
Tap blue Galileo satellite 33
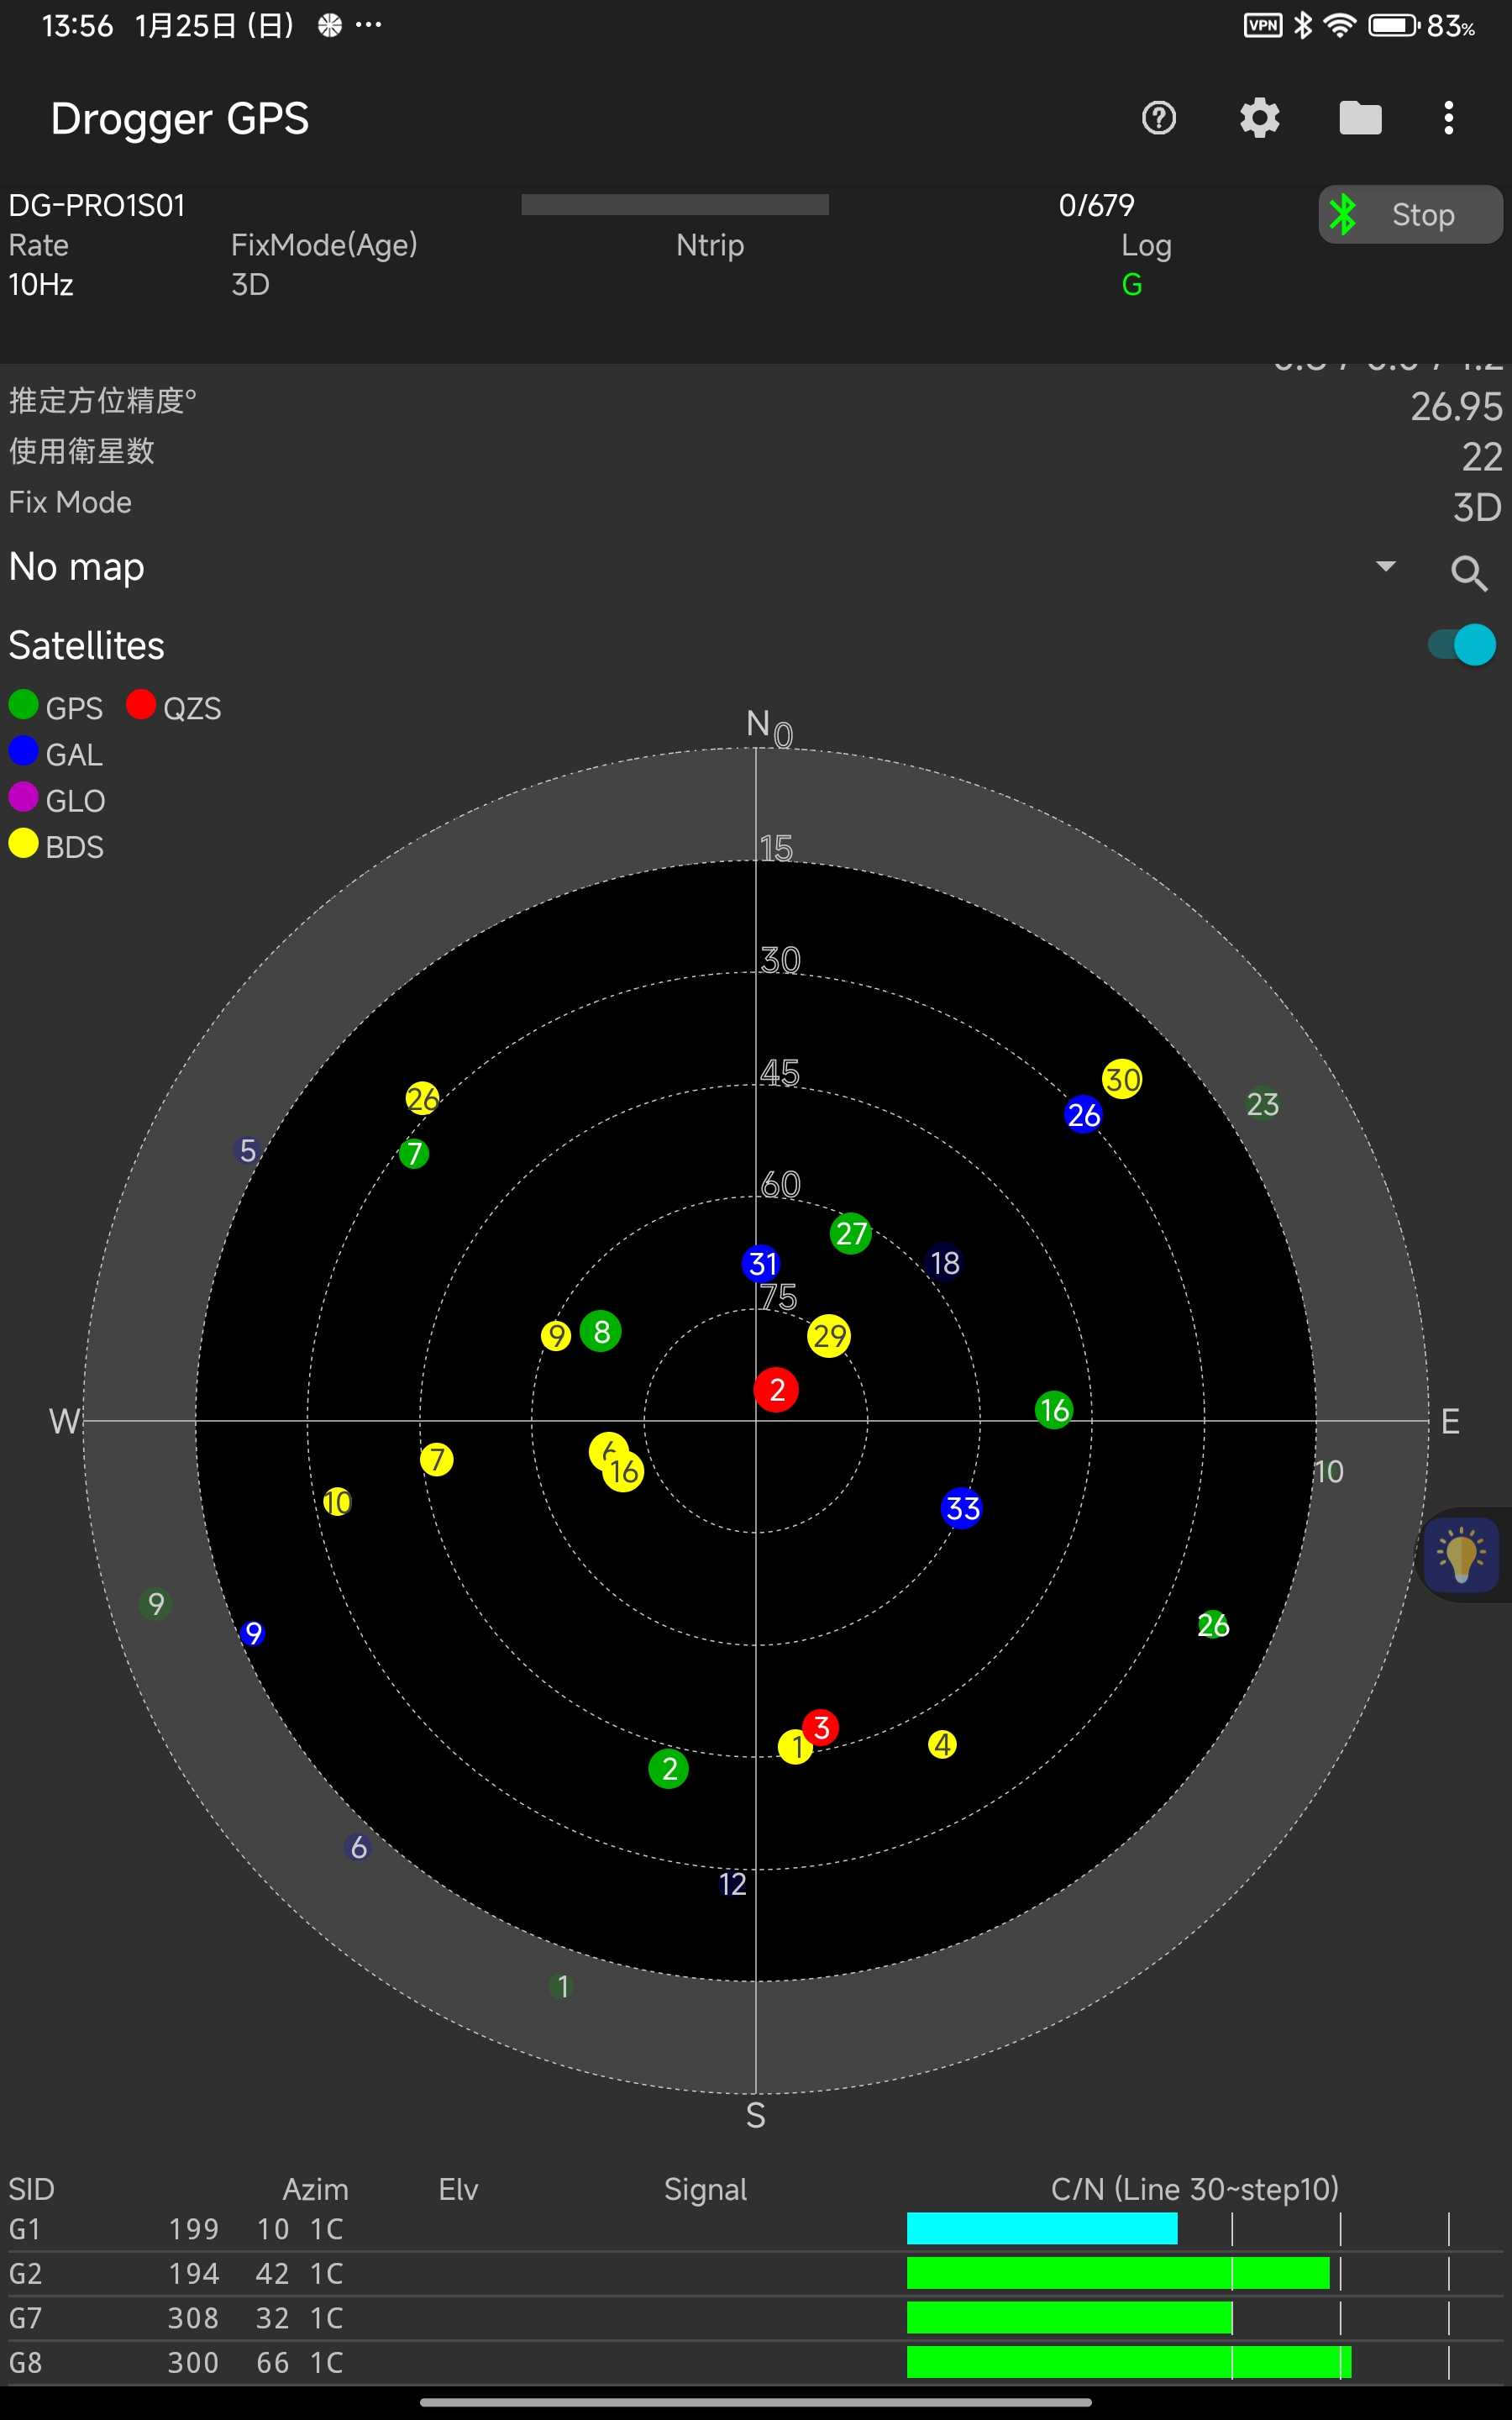tap(962, 1508)
